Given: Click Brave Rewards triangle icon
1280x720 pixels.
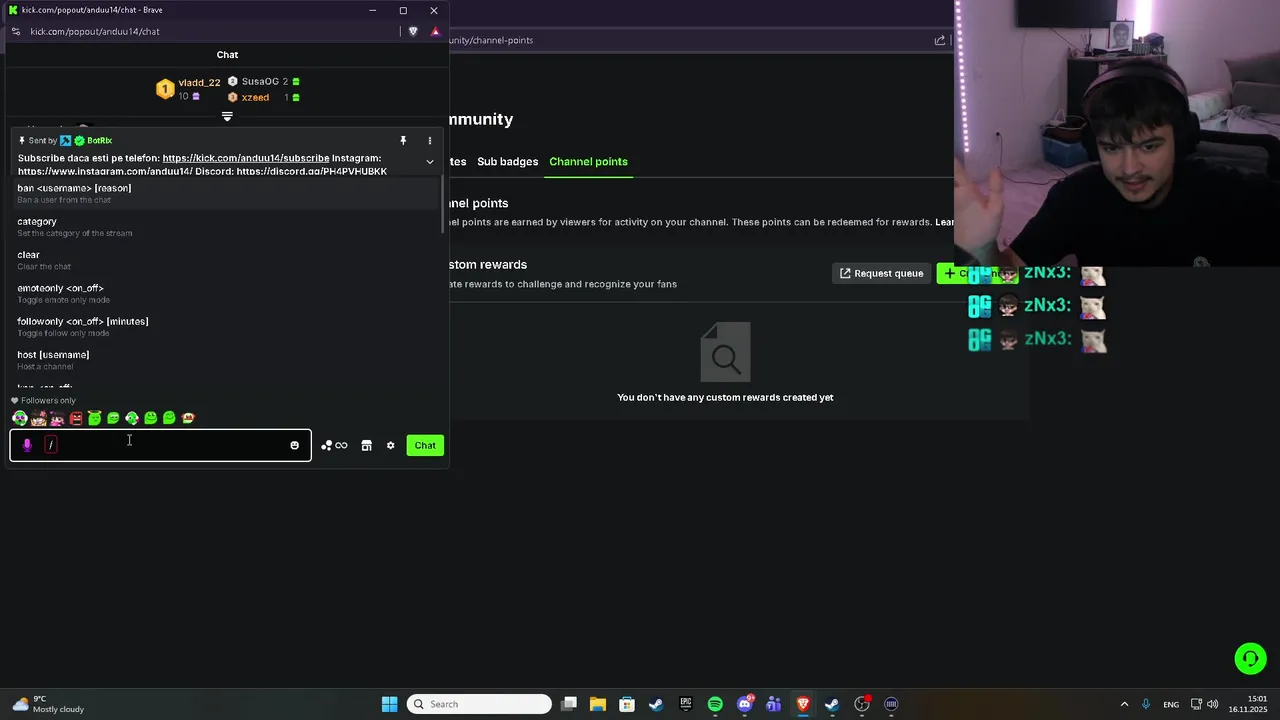Looking at the screenshot, I should [x=435, y=31].
